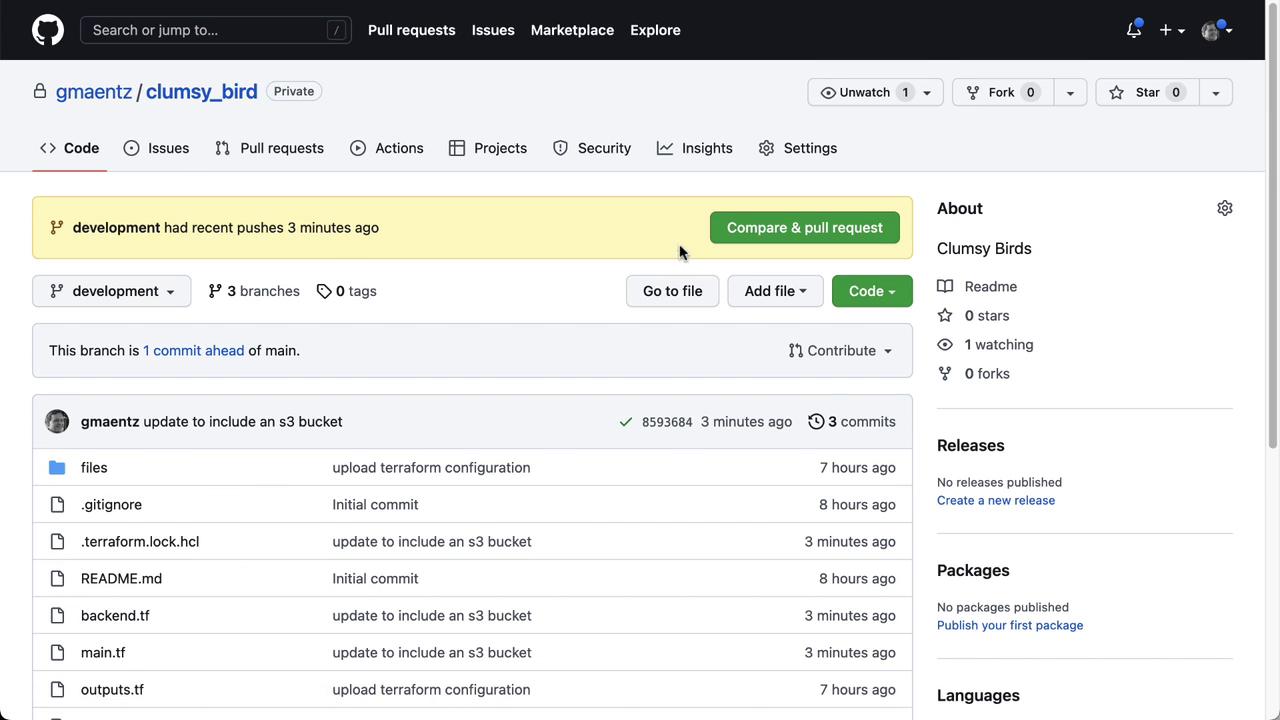The height and width of the screenshot is (720, 1280).
Task: Open the files folder icon
Action: pos(57,468)
